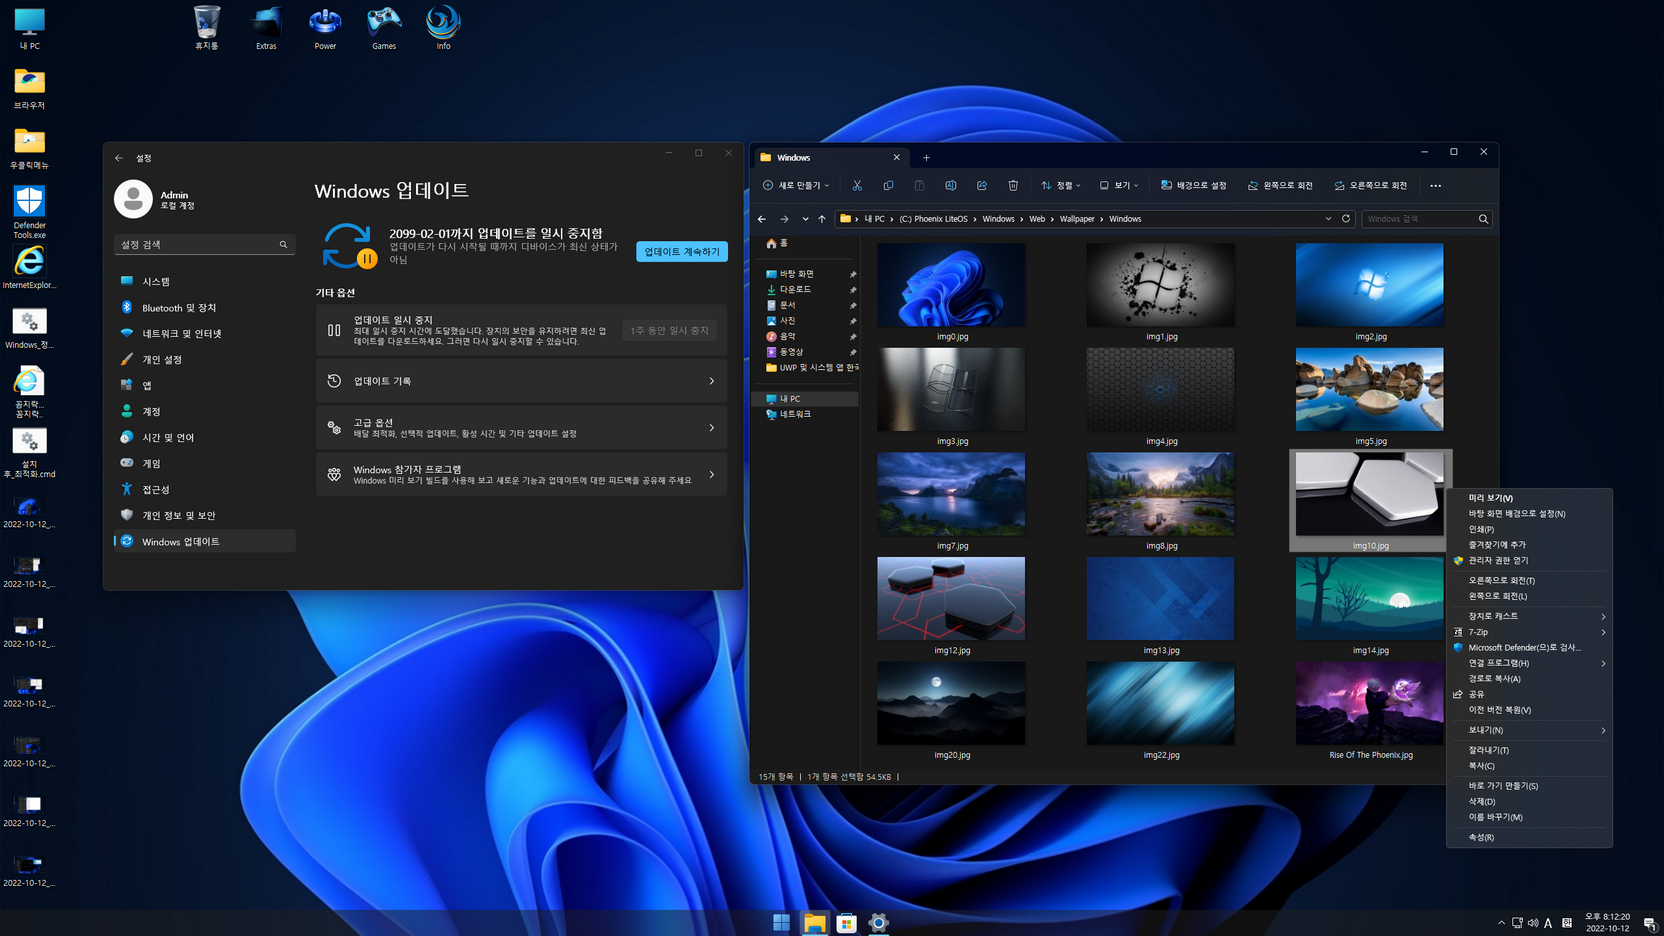The height and width of the screenshot is (936, 1664).
Task: Select the Extras desktop icon
Action: (266, 28)
